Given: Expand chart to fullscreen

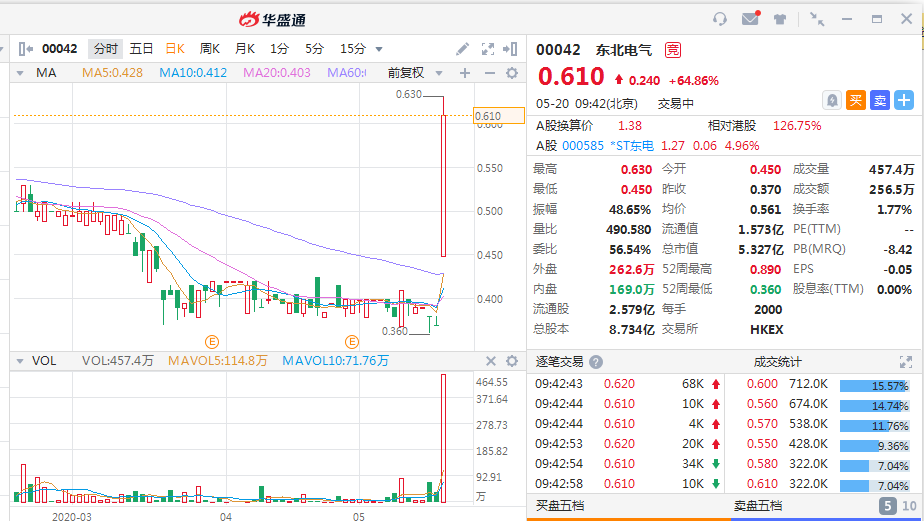Looking at the screenshot, I should click(488, 49).
